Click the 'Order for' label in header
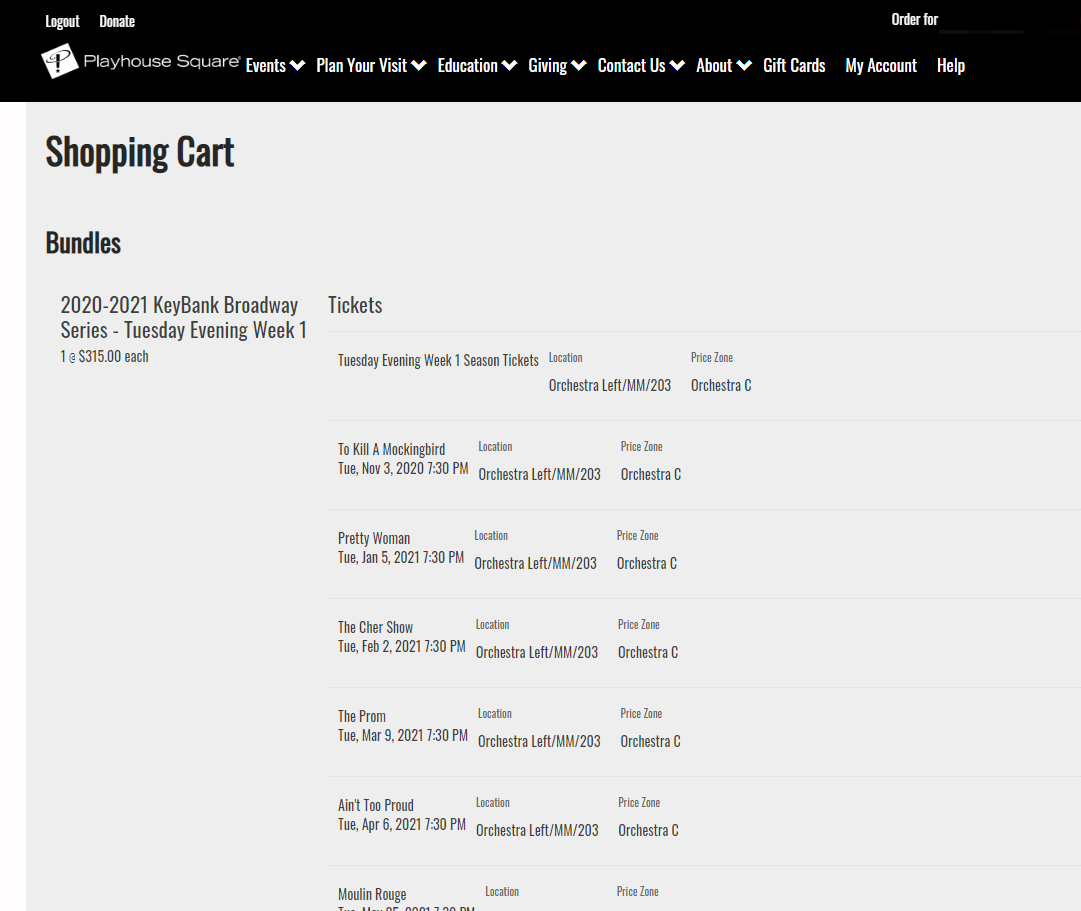Viewport: 1081px width, 911px height. (915, 19)
